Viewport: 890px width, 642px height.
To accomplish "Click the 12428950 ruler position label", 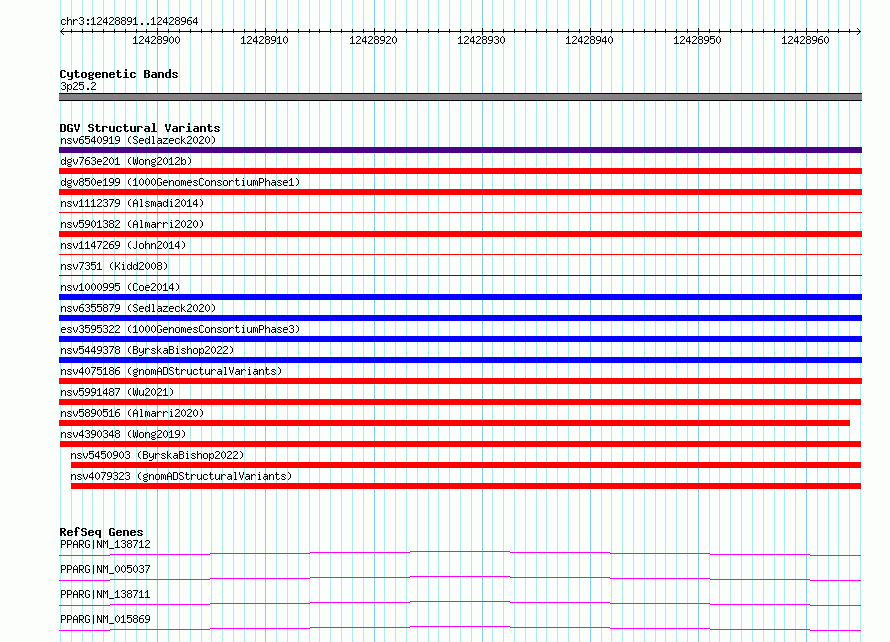I will pyautogui.click(x=697, y=40).
